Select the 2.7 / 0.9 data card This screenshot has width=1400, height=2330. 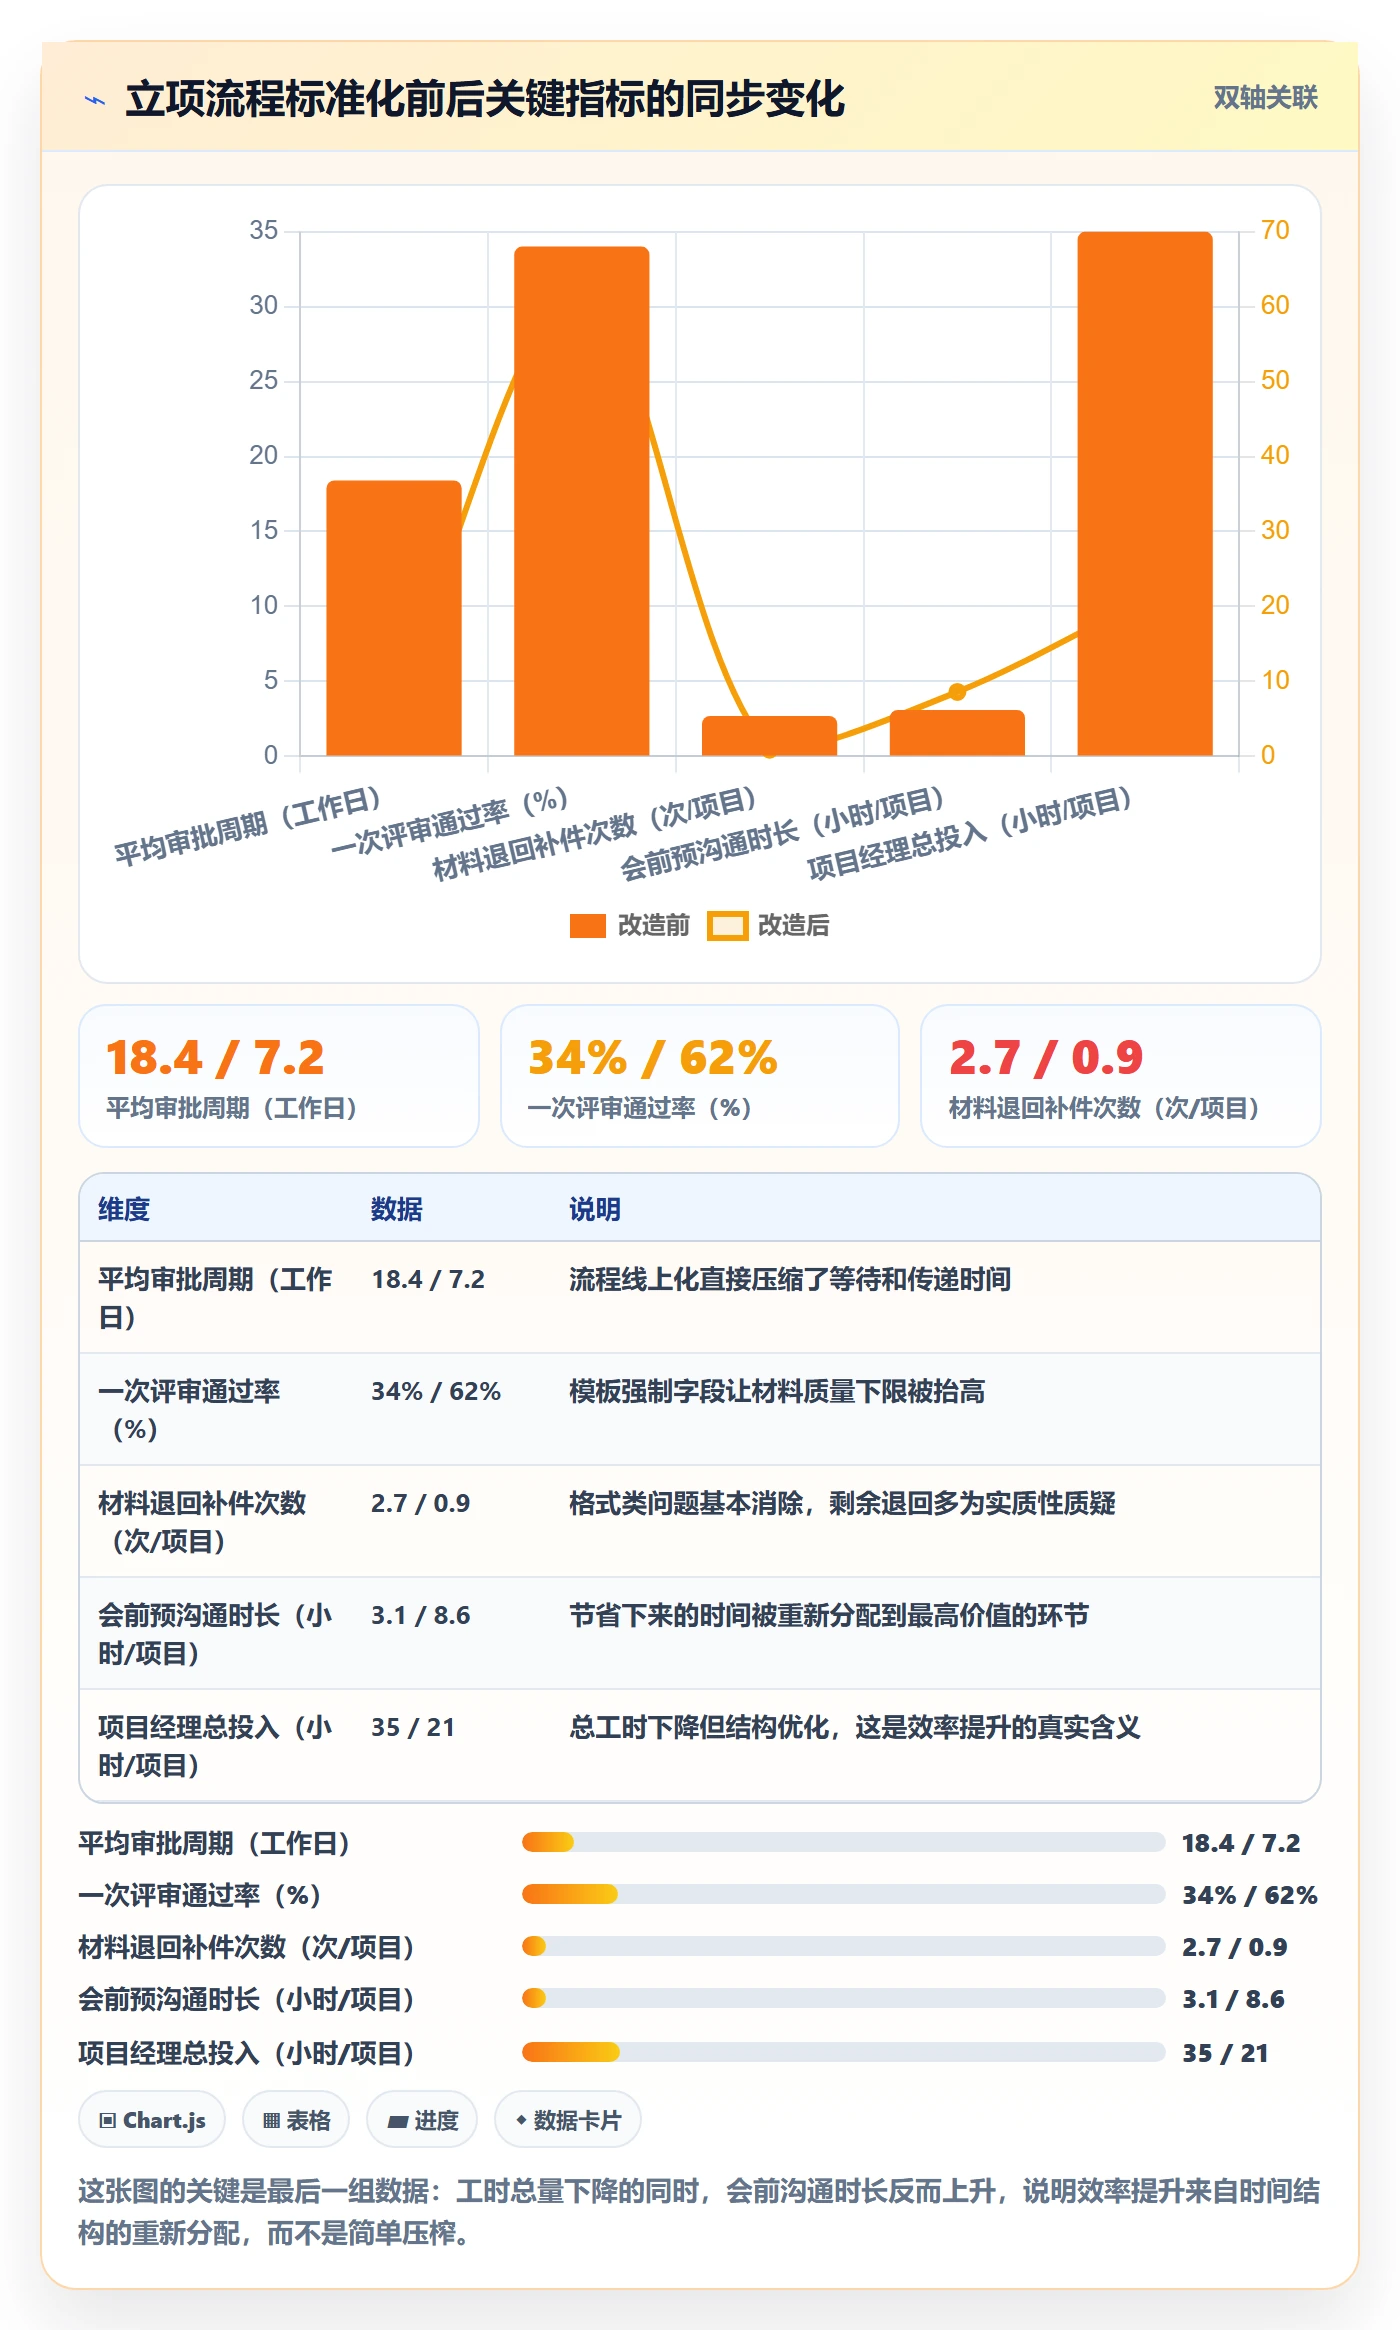pyautogui.click(x=1120, y=1076)
